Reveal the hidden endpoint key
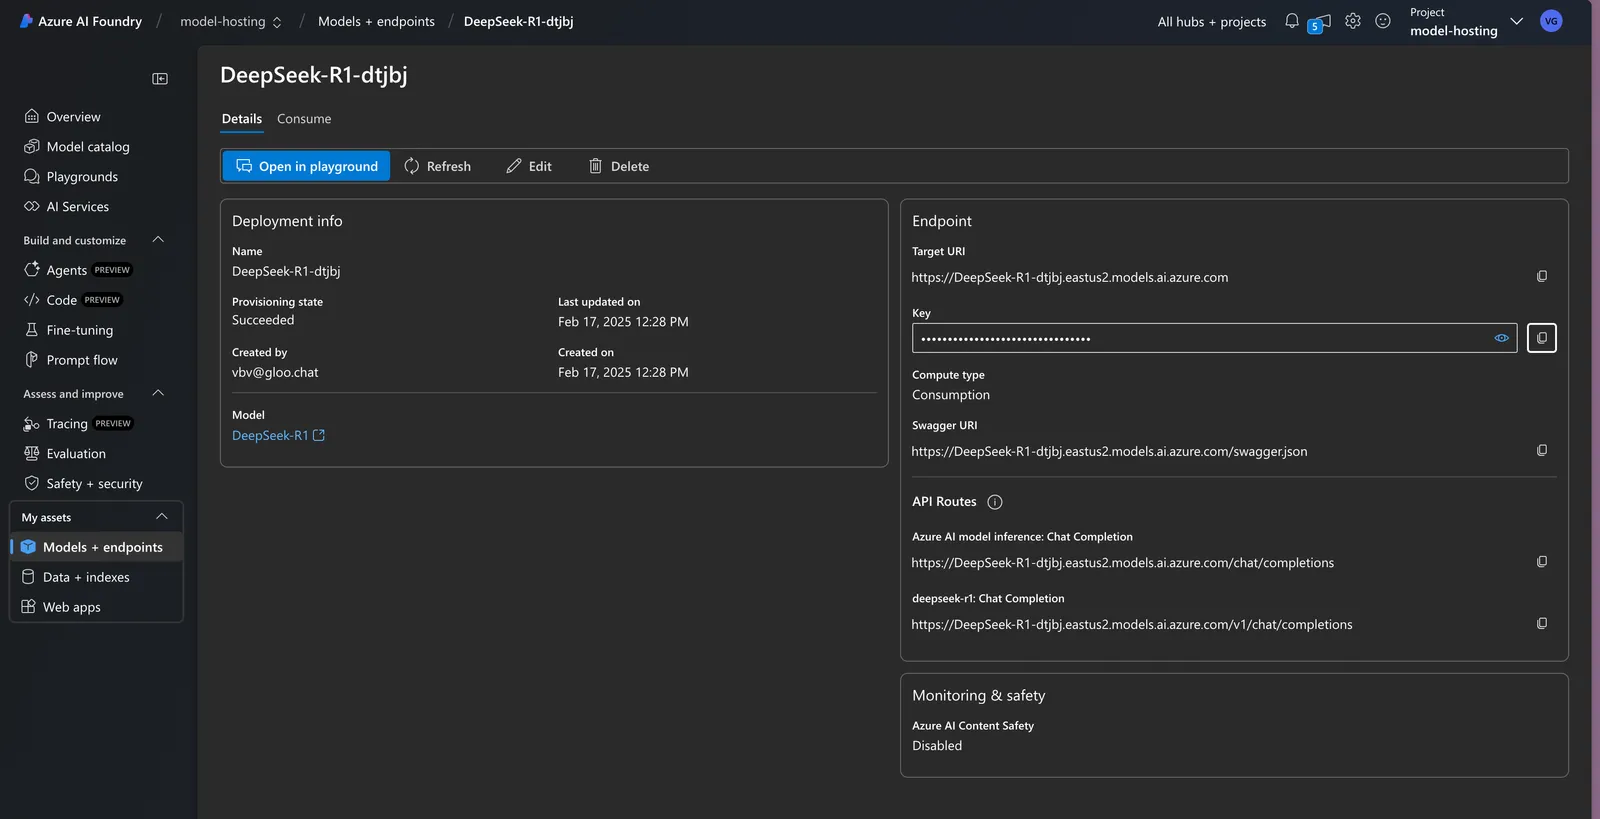The image size is (1600, 819). click(1501, 338)
